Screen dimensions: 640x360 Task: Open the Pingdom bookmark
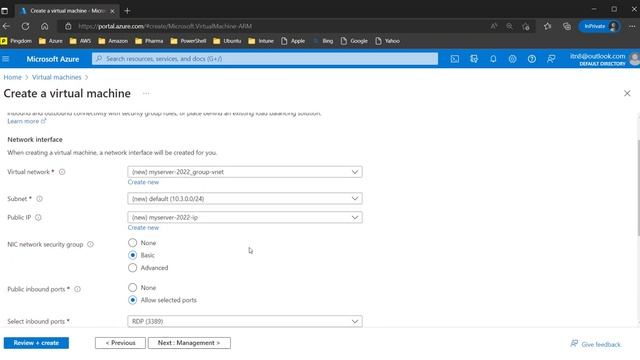(16, 41)
